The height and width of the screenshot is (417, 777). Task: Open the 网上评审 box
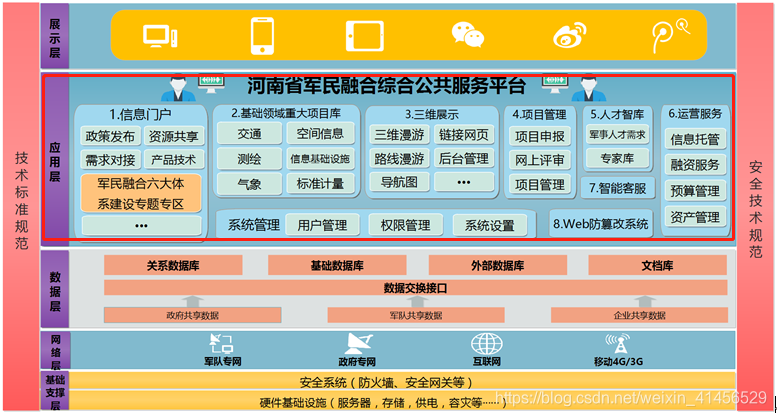coord(540,160)
